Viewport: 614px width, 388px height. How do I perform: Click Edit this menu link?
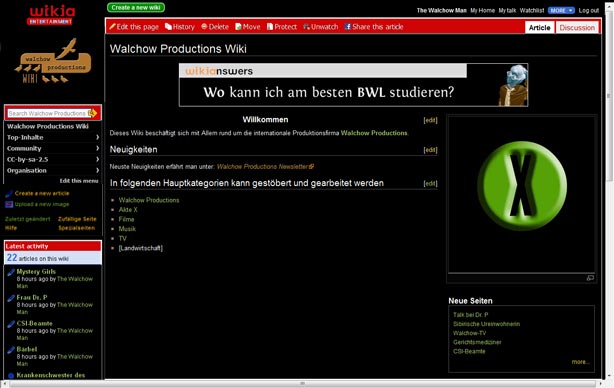tap(79, 181)
